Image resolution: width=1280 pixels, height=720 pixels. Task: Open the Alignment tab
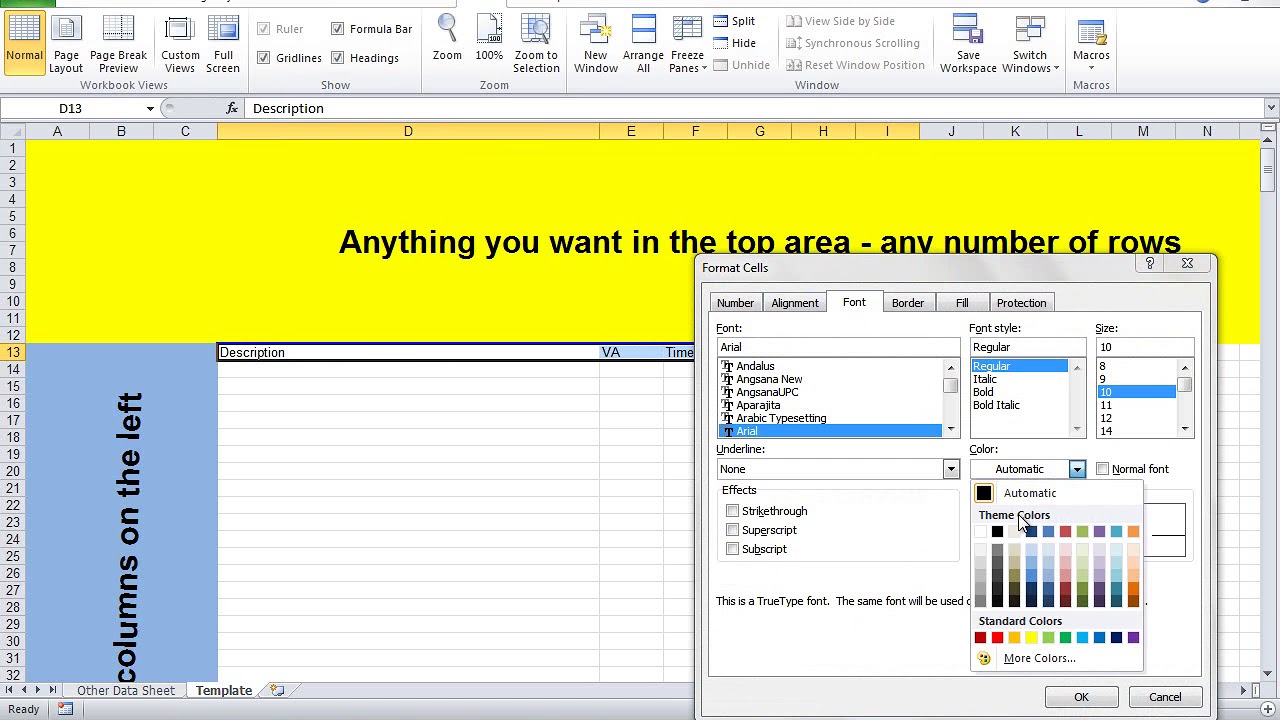[795, 303]
